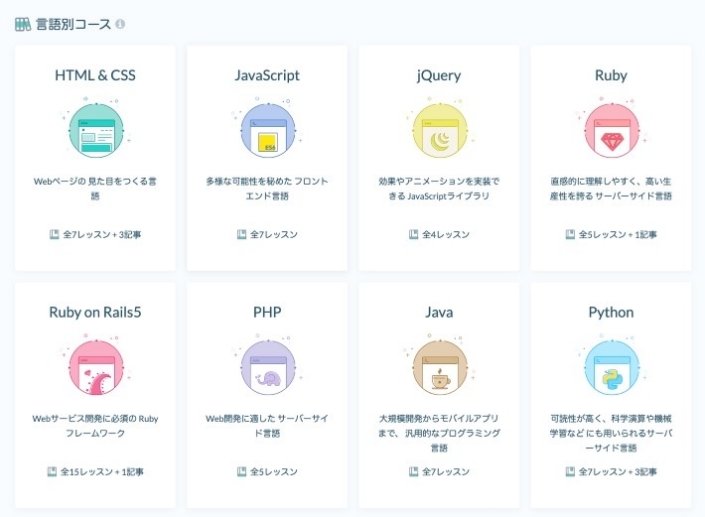The image size is (705, 517).
Task: Click the bookshelf icon next to 言語別コース heading
Action: (23, 24)
